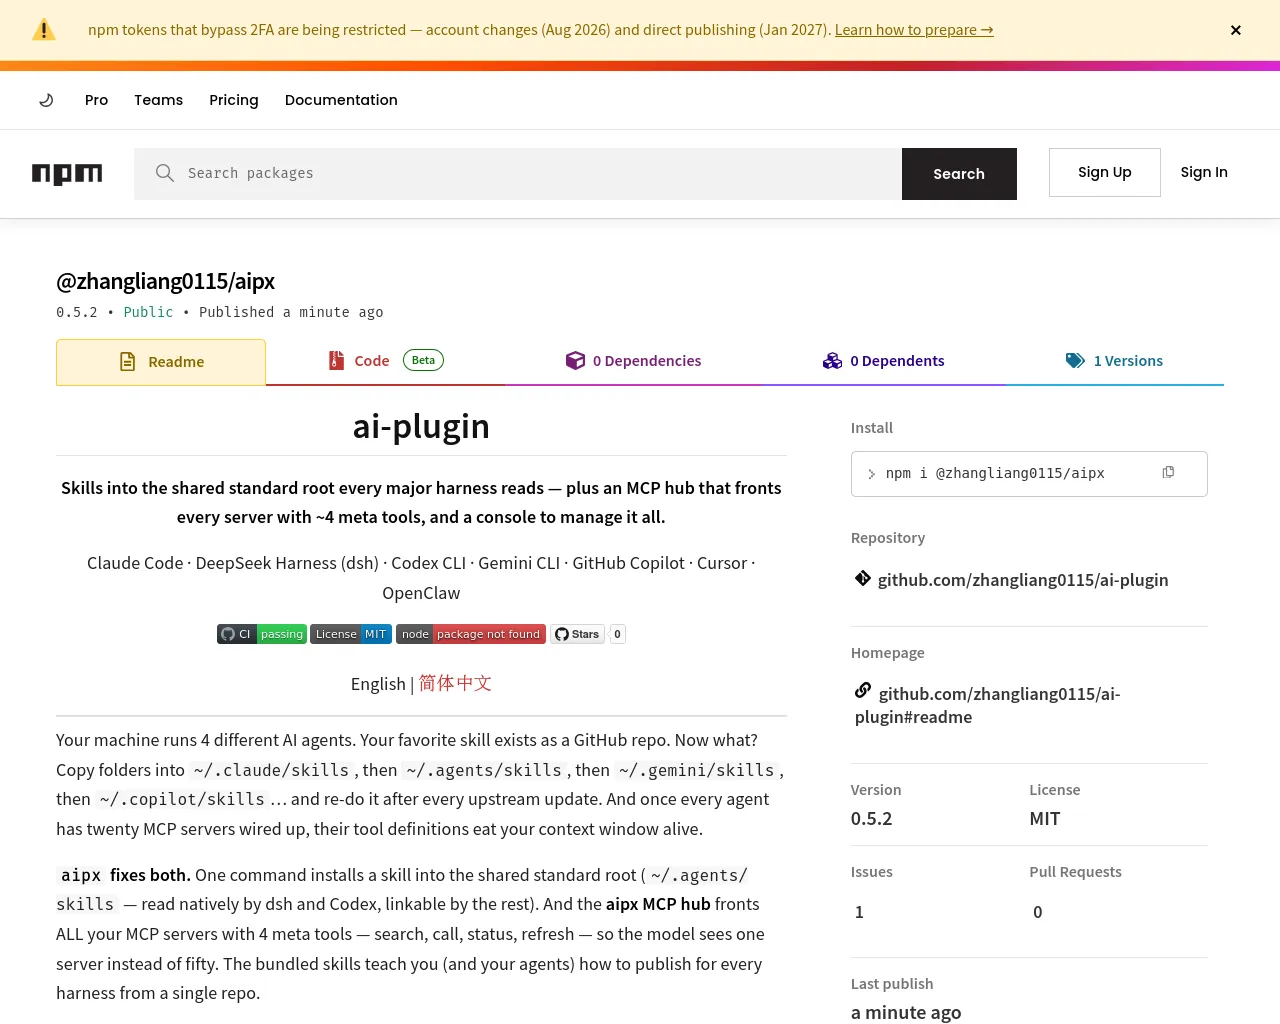Click the '~/.claude/skills' inline code
The image size is (1280, 1024).
[271, 770]
